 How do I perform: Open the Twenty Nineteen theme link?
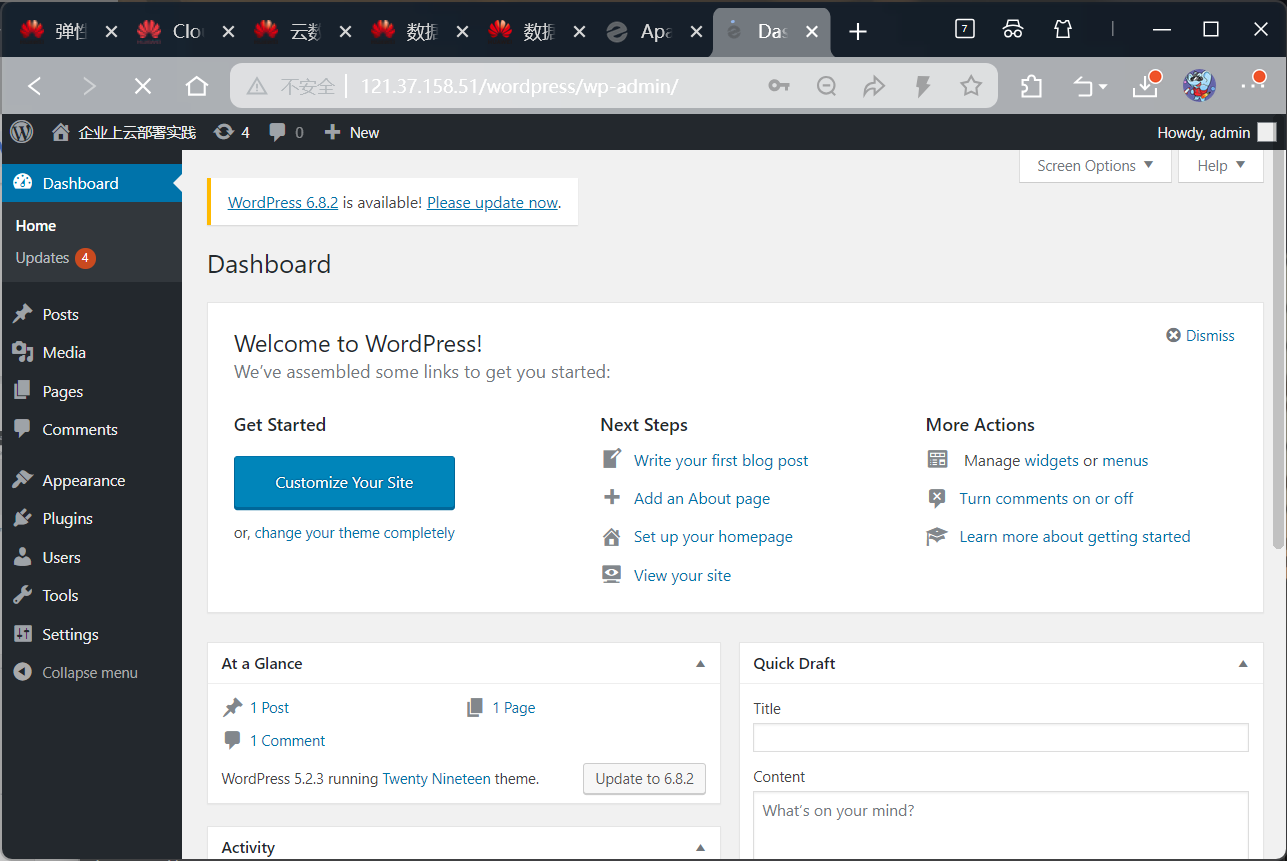point(436,778)
